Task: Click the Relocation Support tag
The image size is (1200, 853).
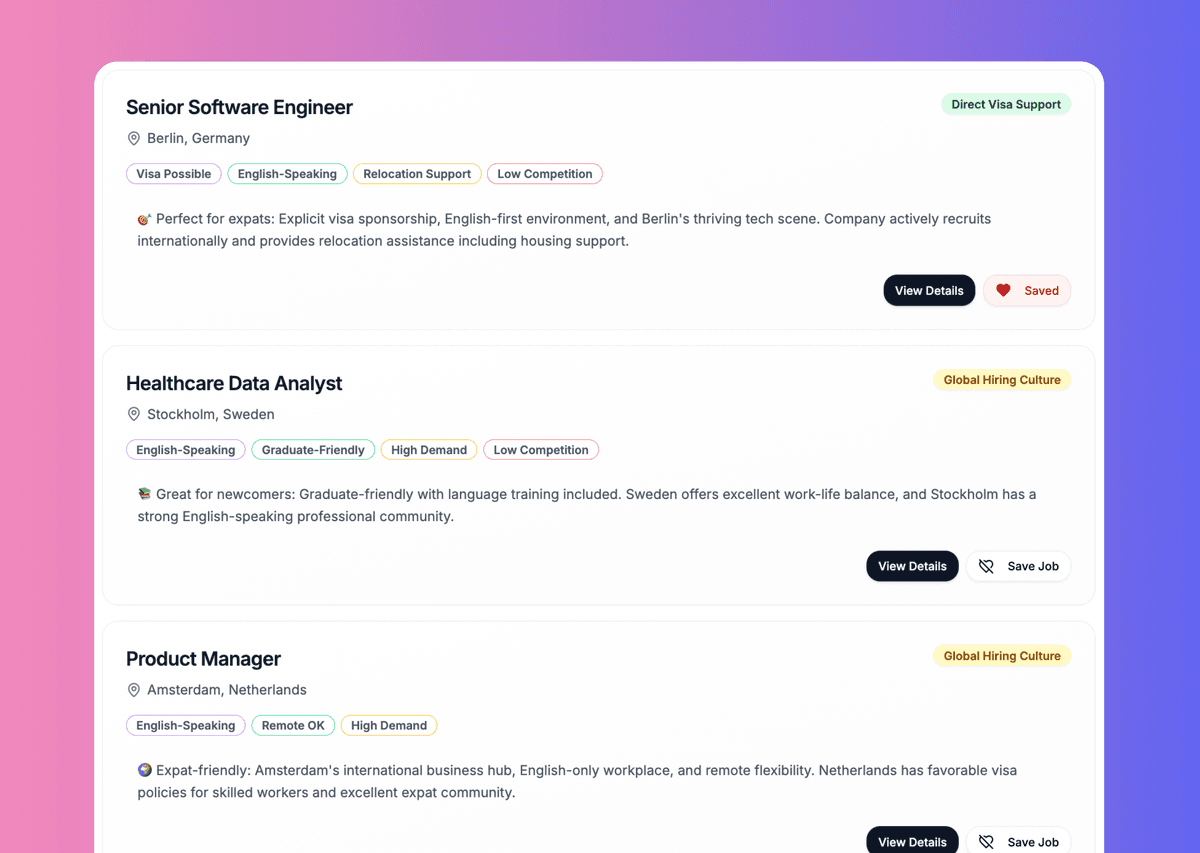Action: pyautogui.click(x=417, y=174)
